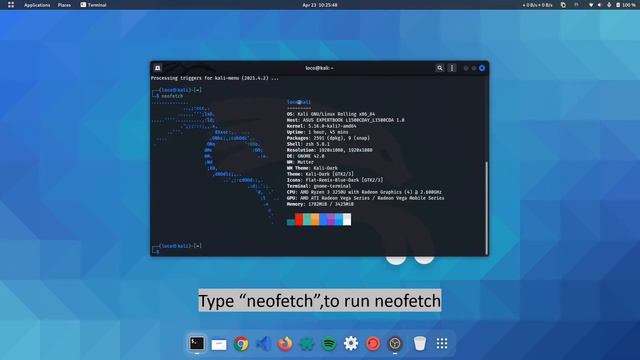The height and width of the screenshot is (360, 640).
Task: Click the Resolution line in neofetch
Action: (x=329, y=150)
